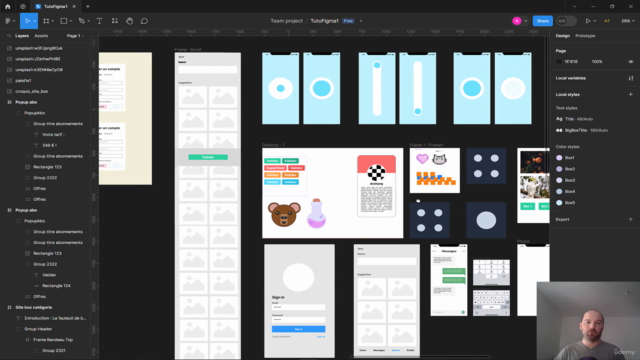Expand the present options dropdown arrow
640x360 pixels.
pyautogui.click(x=595, y=21)
